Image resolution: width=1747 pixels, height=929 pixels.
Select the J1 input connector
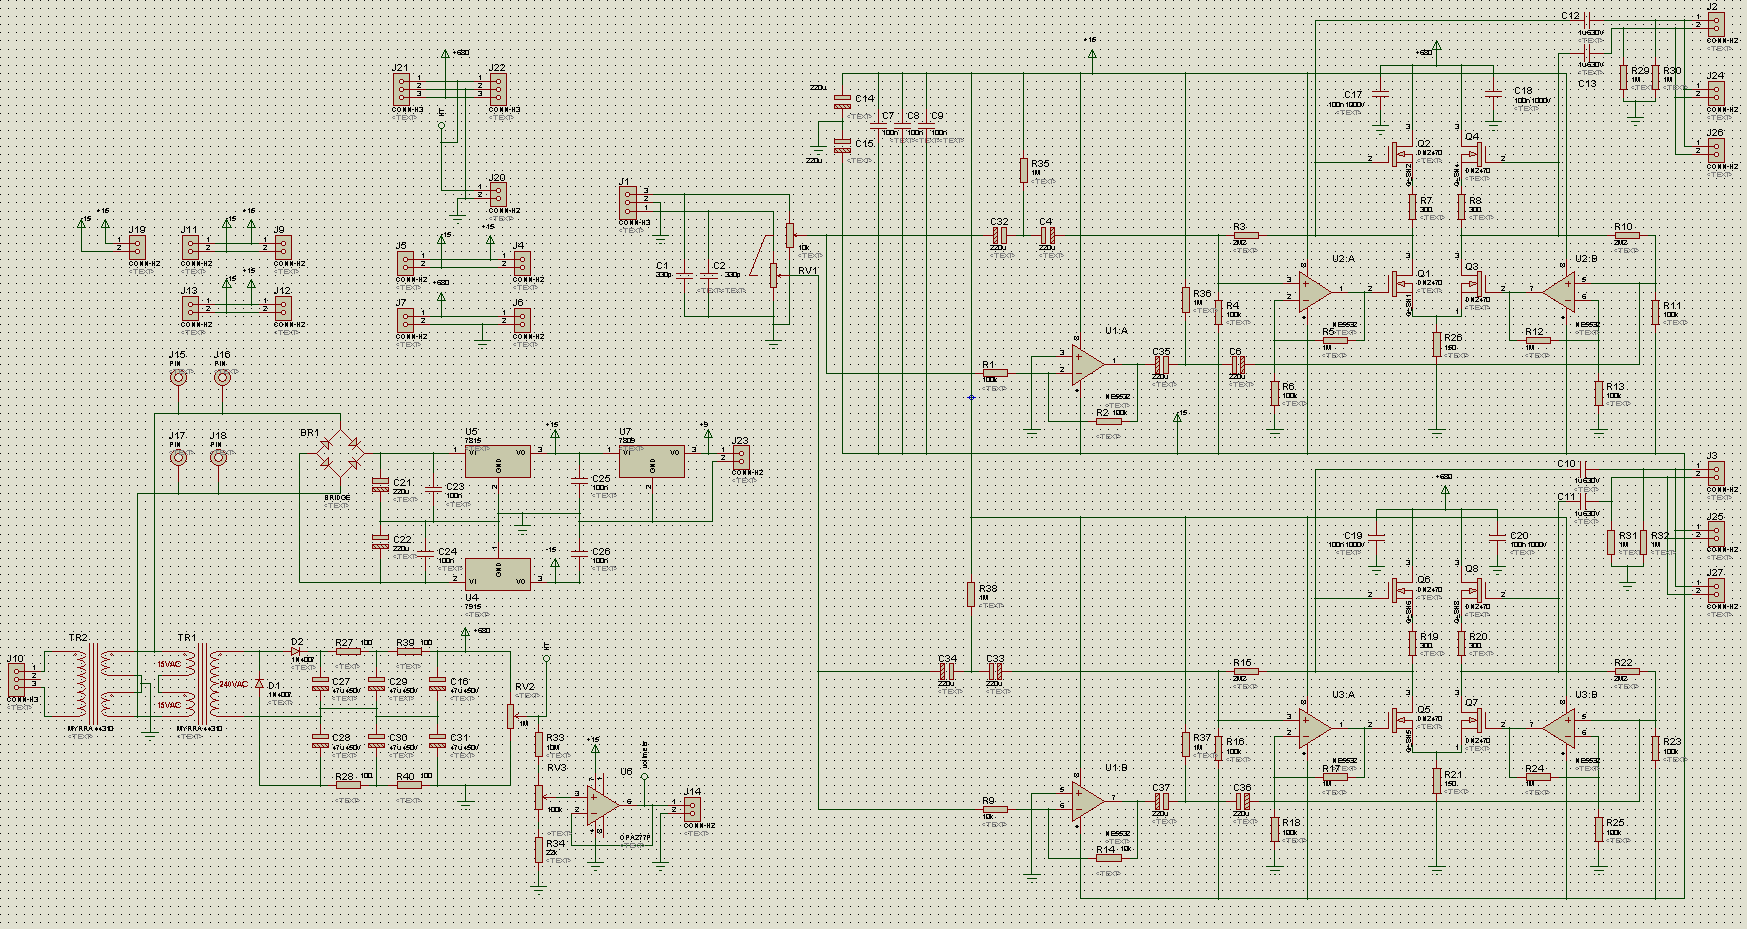tap(627, 202)
